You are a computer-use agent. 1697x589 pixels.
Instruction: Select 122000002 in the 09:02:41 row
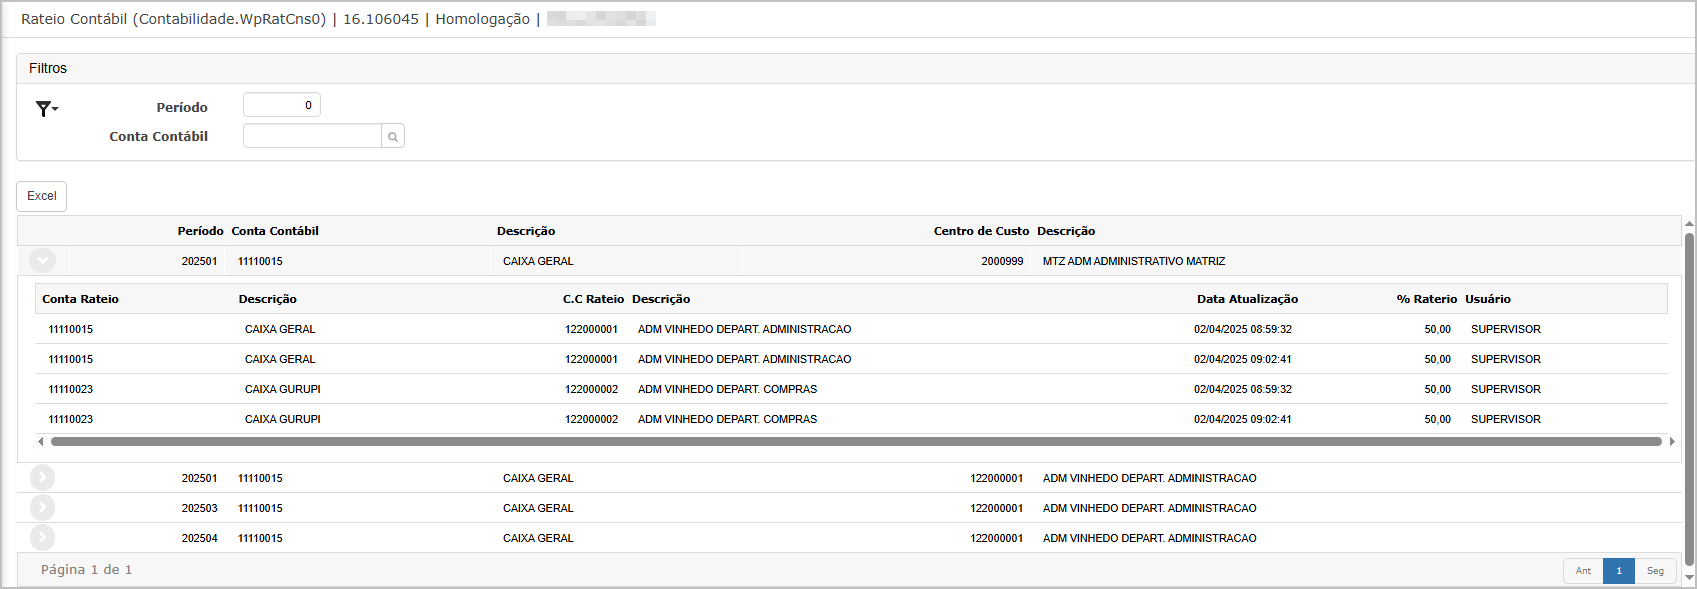tap(591, 419)
